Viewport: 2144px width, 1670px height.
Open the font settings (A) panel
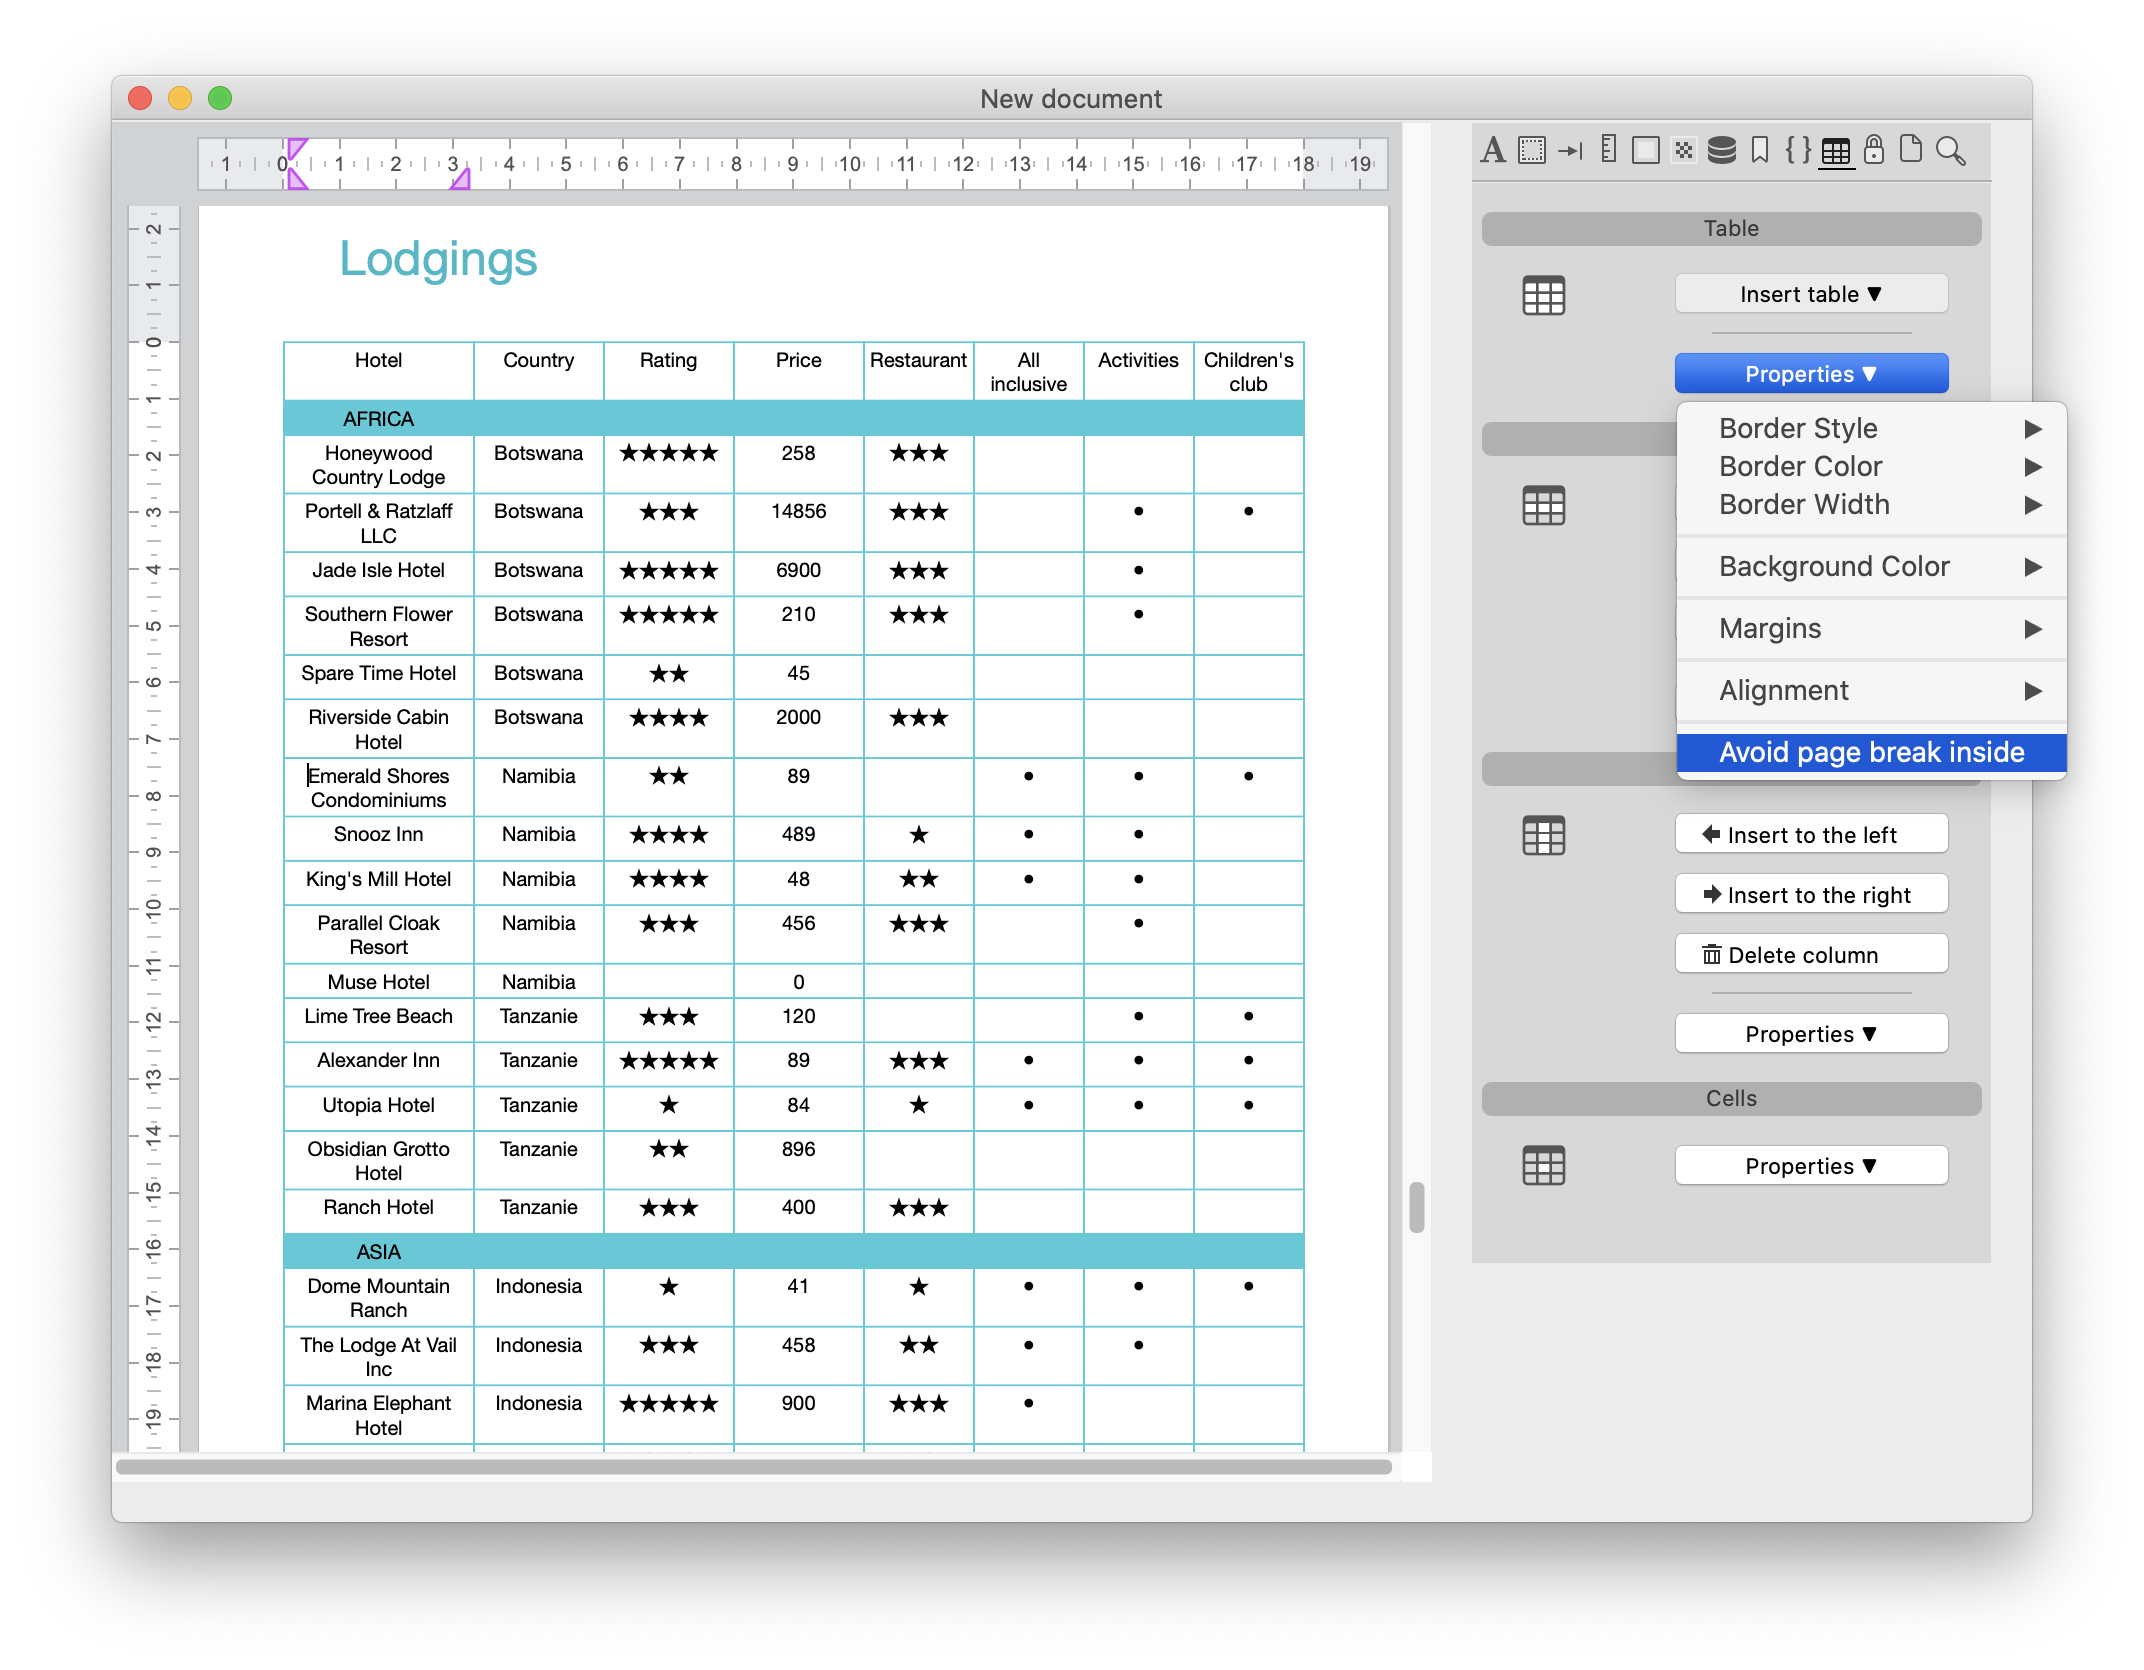click(1493, 151)
